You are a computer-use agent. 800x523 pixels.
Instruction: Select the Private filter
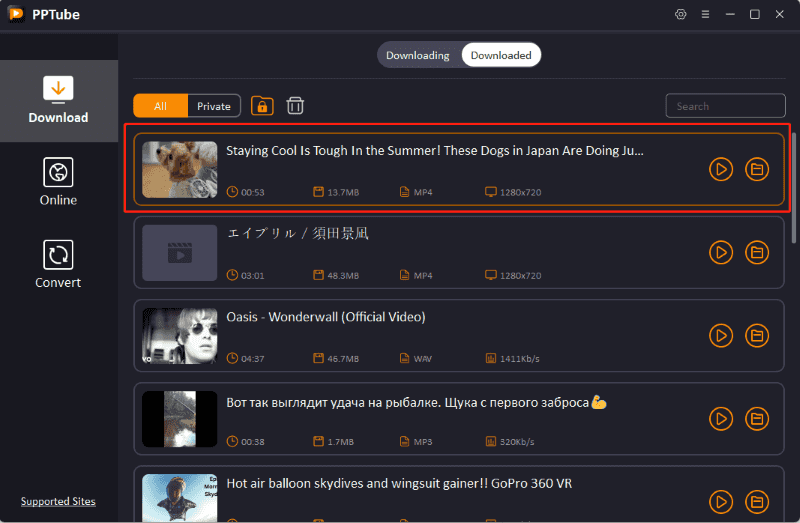pyautogui.click(x=214, y=106)
